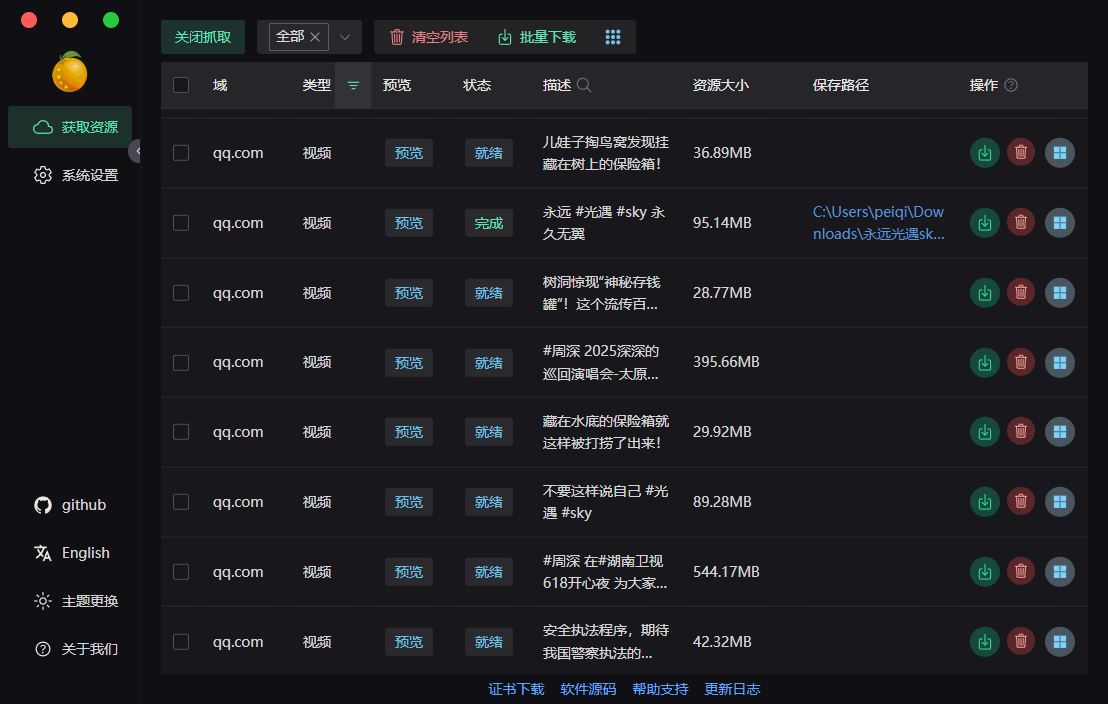Open saved file path for 95.14MB video
This screenshot has height=704, width=1108.
pyautogui.click(x=878, y=223)
